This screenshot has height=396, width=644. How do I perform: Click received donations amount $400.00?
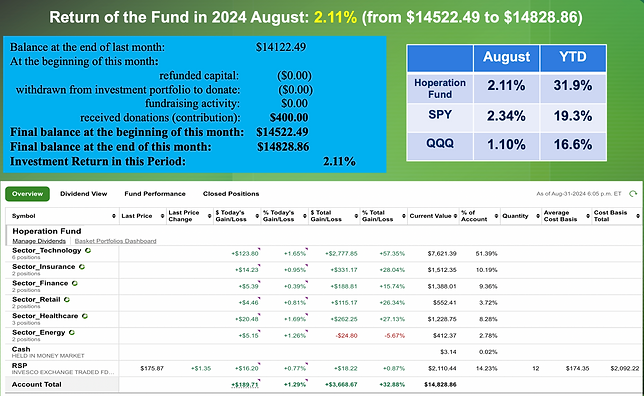coord(289,118)
